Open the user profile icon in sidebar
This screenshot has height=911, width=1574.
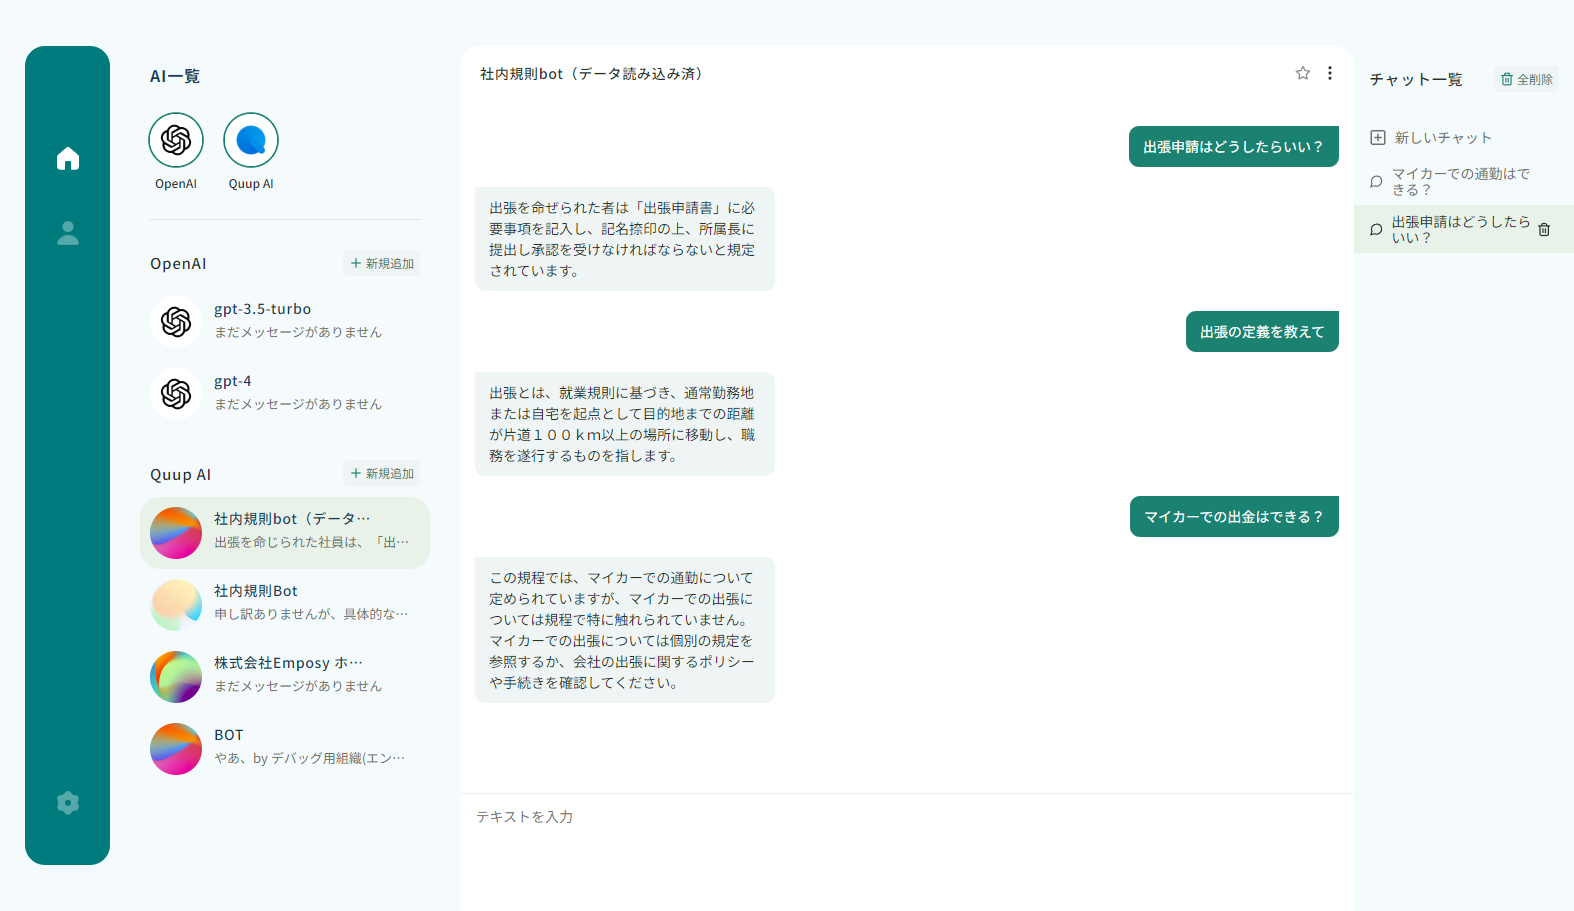[67, 233]
